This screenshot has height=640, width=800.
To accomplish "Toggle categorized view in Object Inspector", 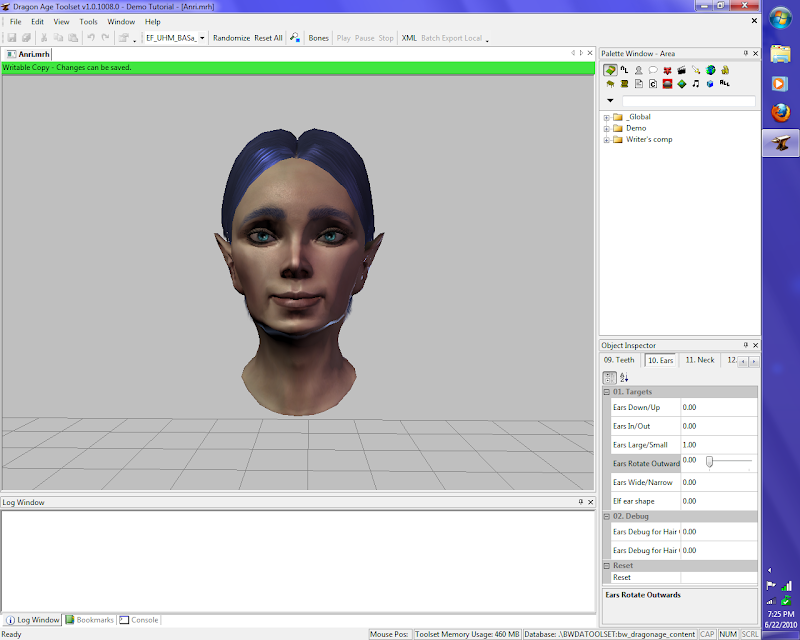I will click(x=609, y=377).
